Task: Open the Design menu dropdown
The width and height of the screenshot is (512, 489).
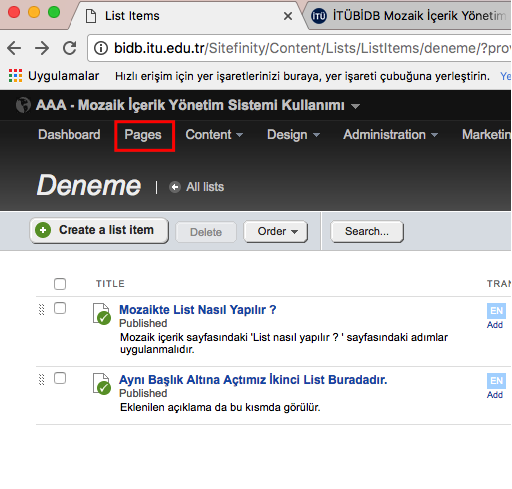Action: (293, 135)
